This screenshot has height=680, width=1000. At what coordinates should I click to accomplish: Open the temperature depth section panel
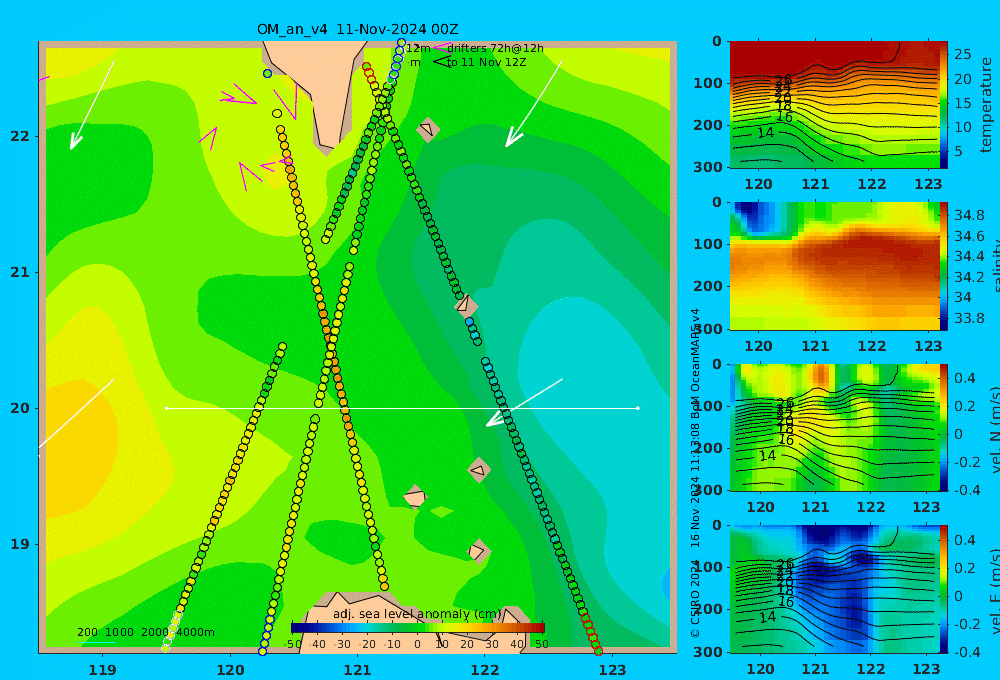pos(834,105)
